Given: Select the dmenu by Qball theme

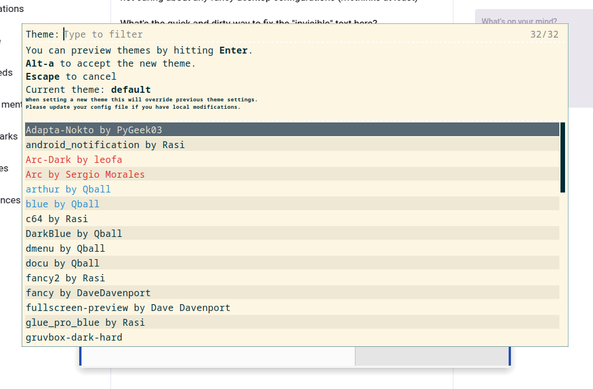Looking at the screenshot, I should [292, 248].
